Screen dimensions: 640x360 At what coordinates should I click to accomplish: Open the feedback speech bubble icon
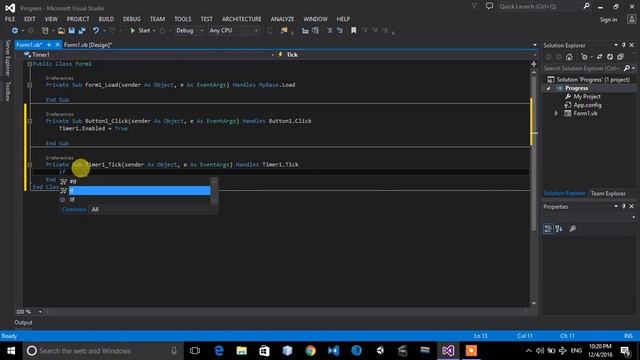click(489, 6)
